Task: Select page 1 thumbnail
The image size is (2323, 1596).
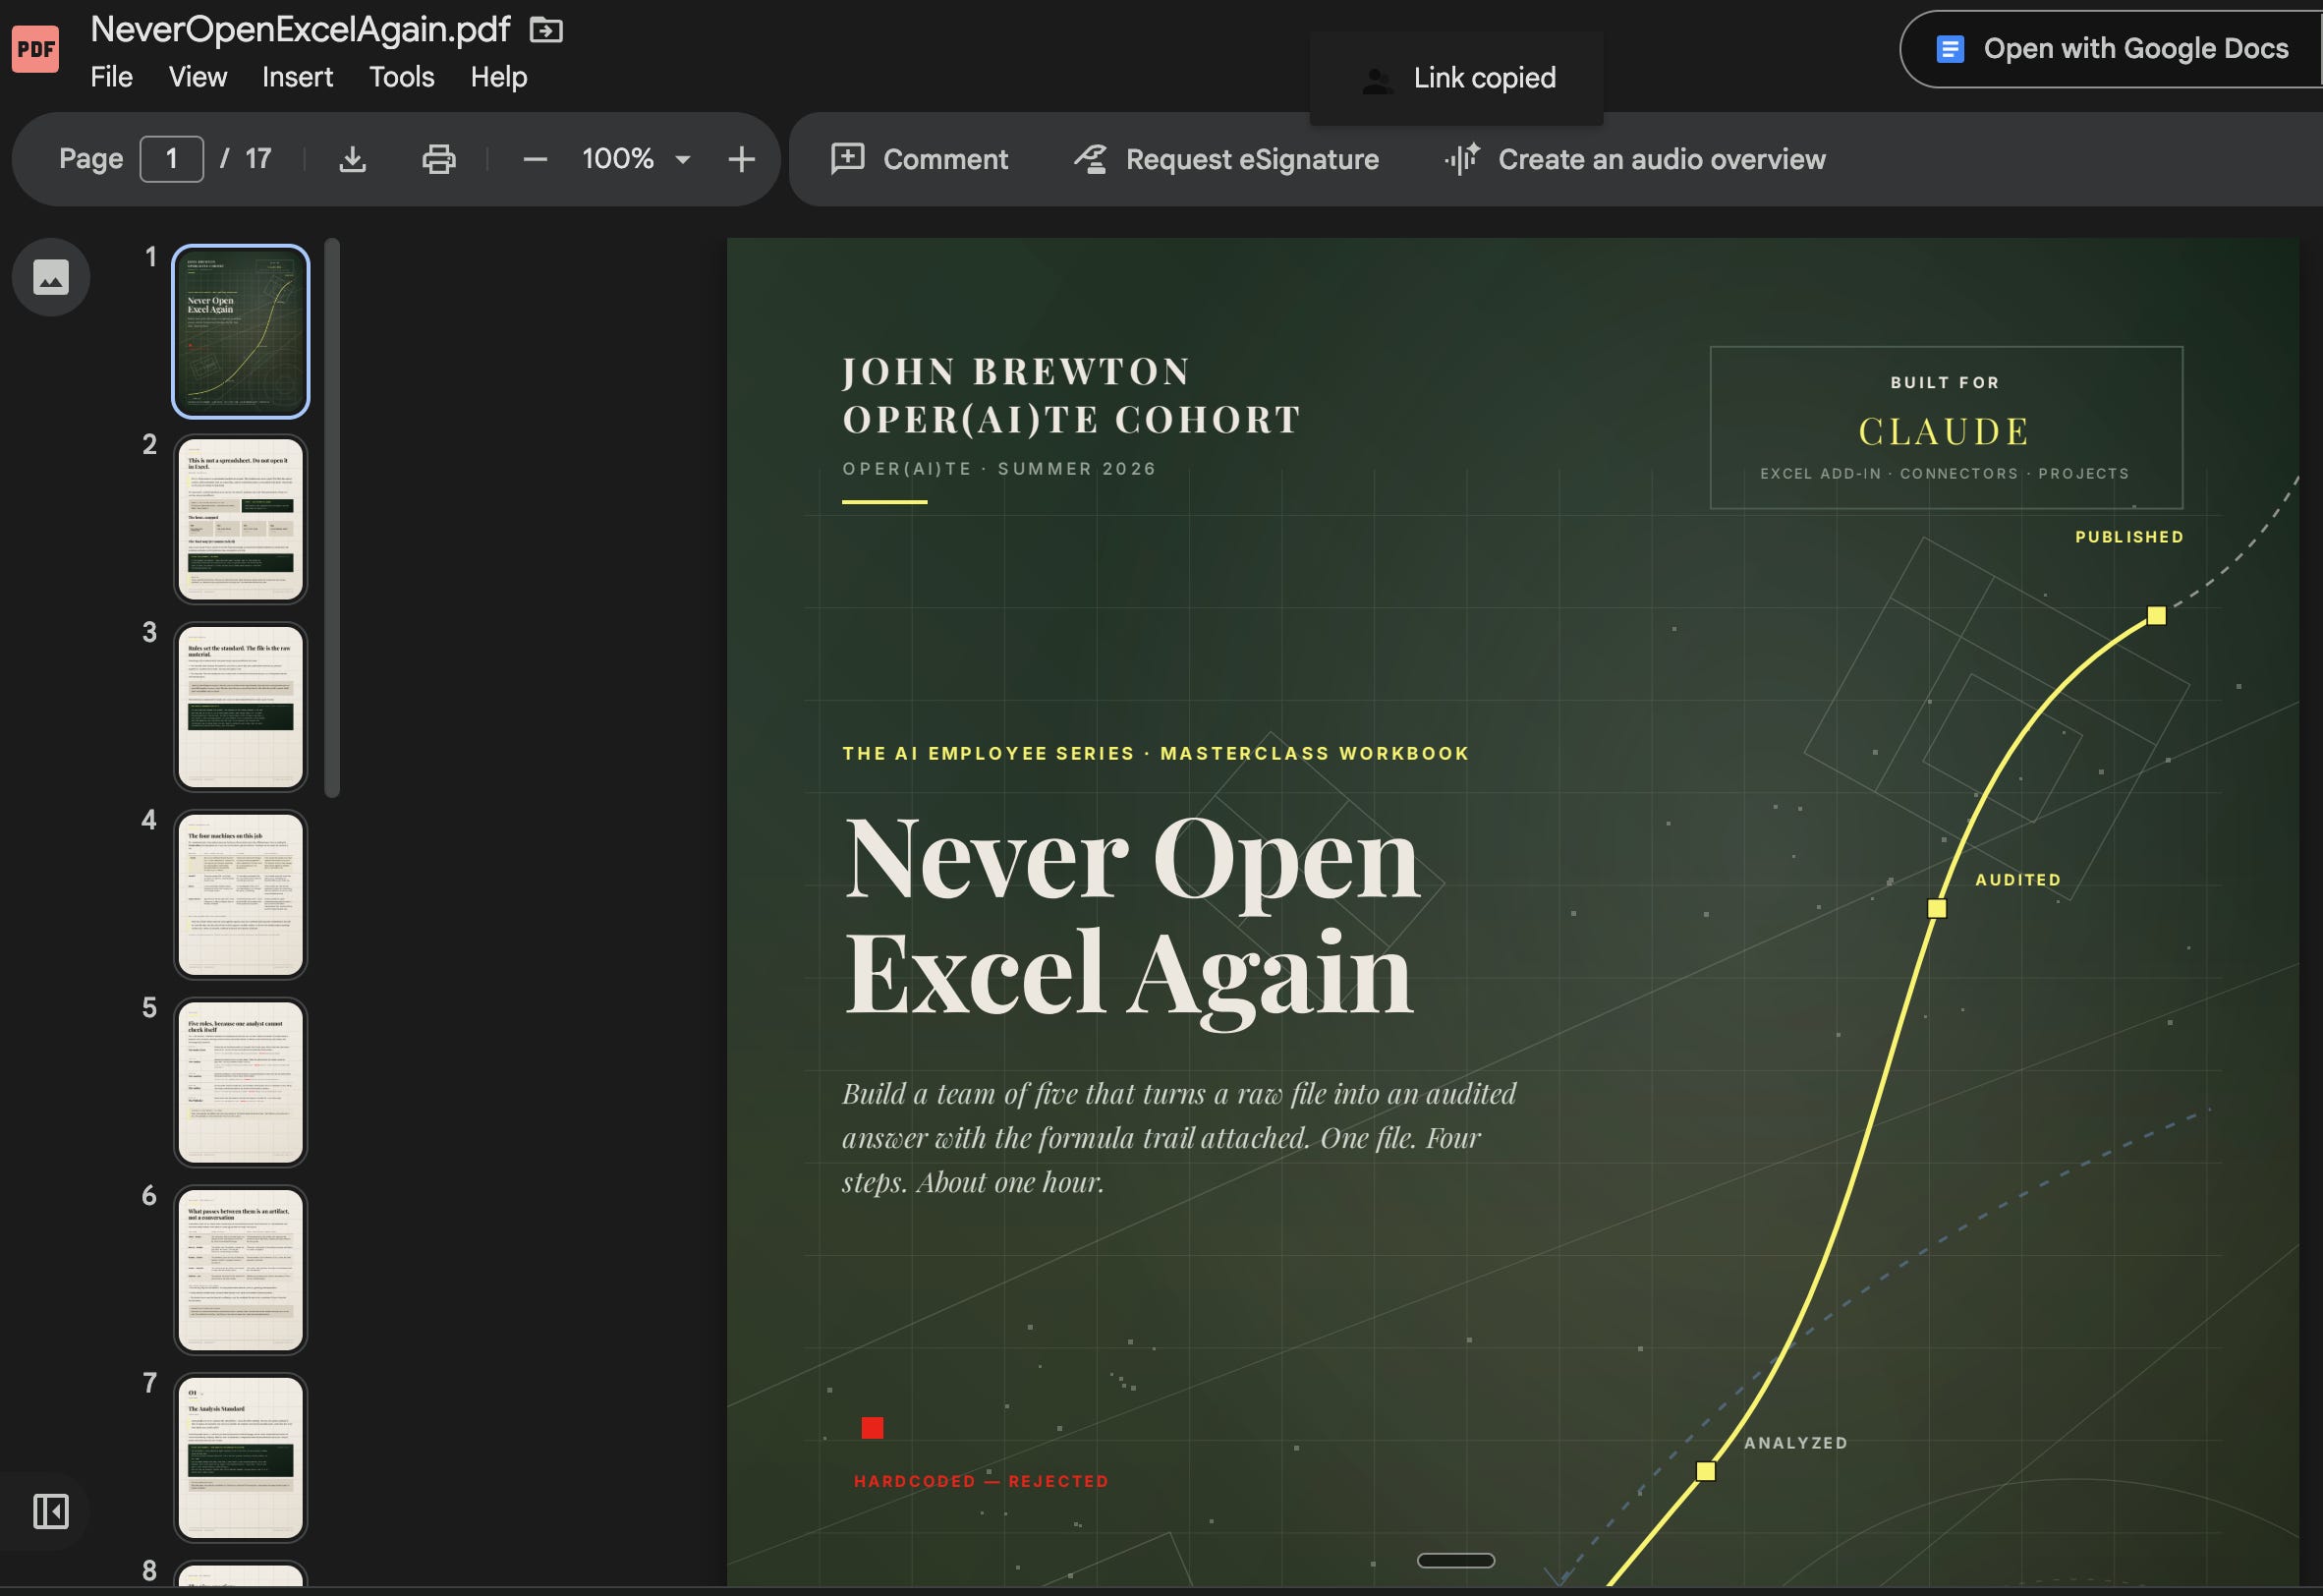Action: 241,331
